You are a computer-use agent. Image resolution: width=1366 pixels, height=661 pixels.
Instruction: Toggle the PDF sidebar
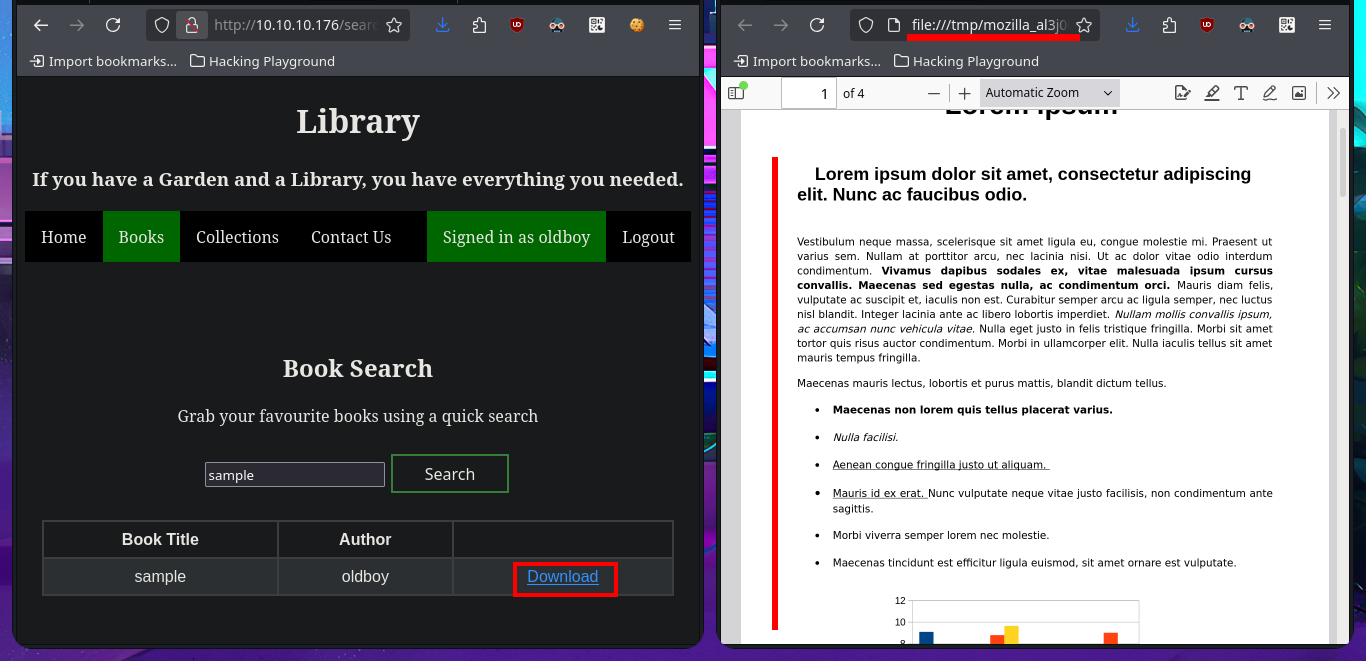(737, 93)
